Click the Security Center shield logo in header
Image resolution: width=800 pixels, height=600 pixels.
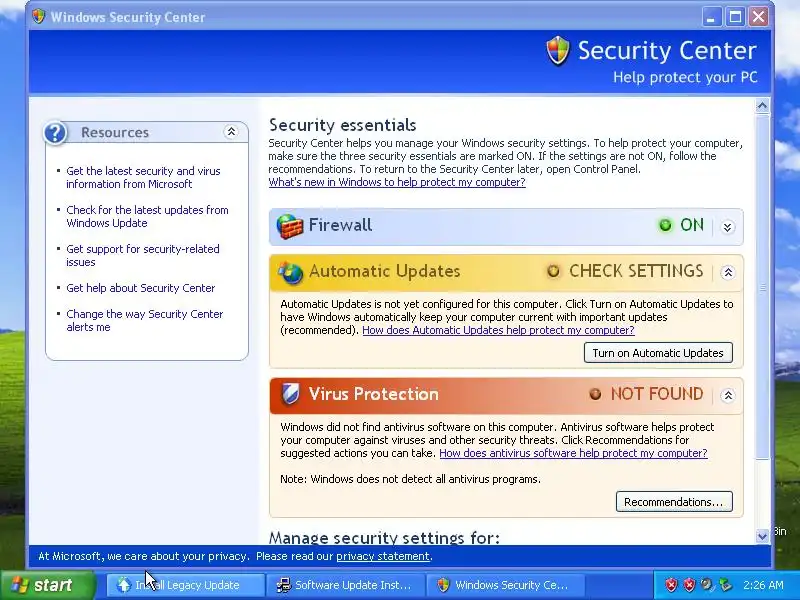[x=558, y=51]
